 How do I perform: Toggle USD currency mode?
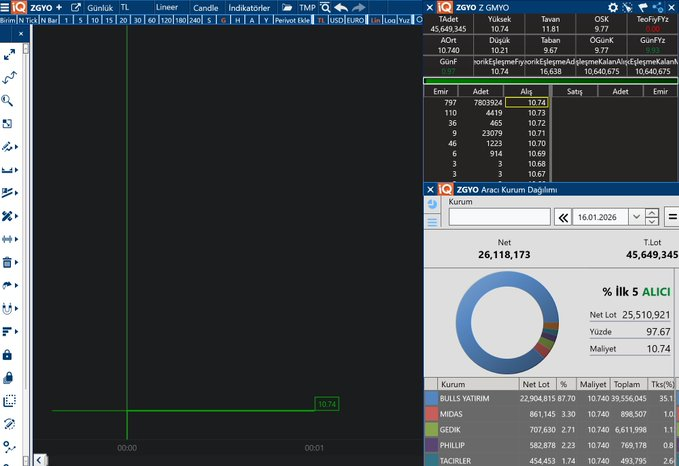336,20
